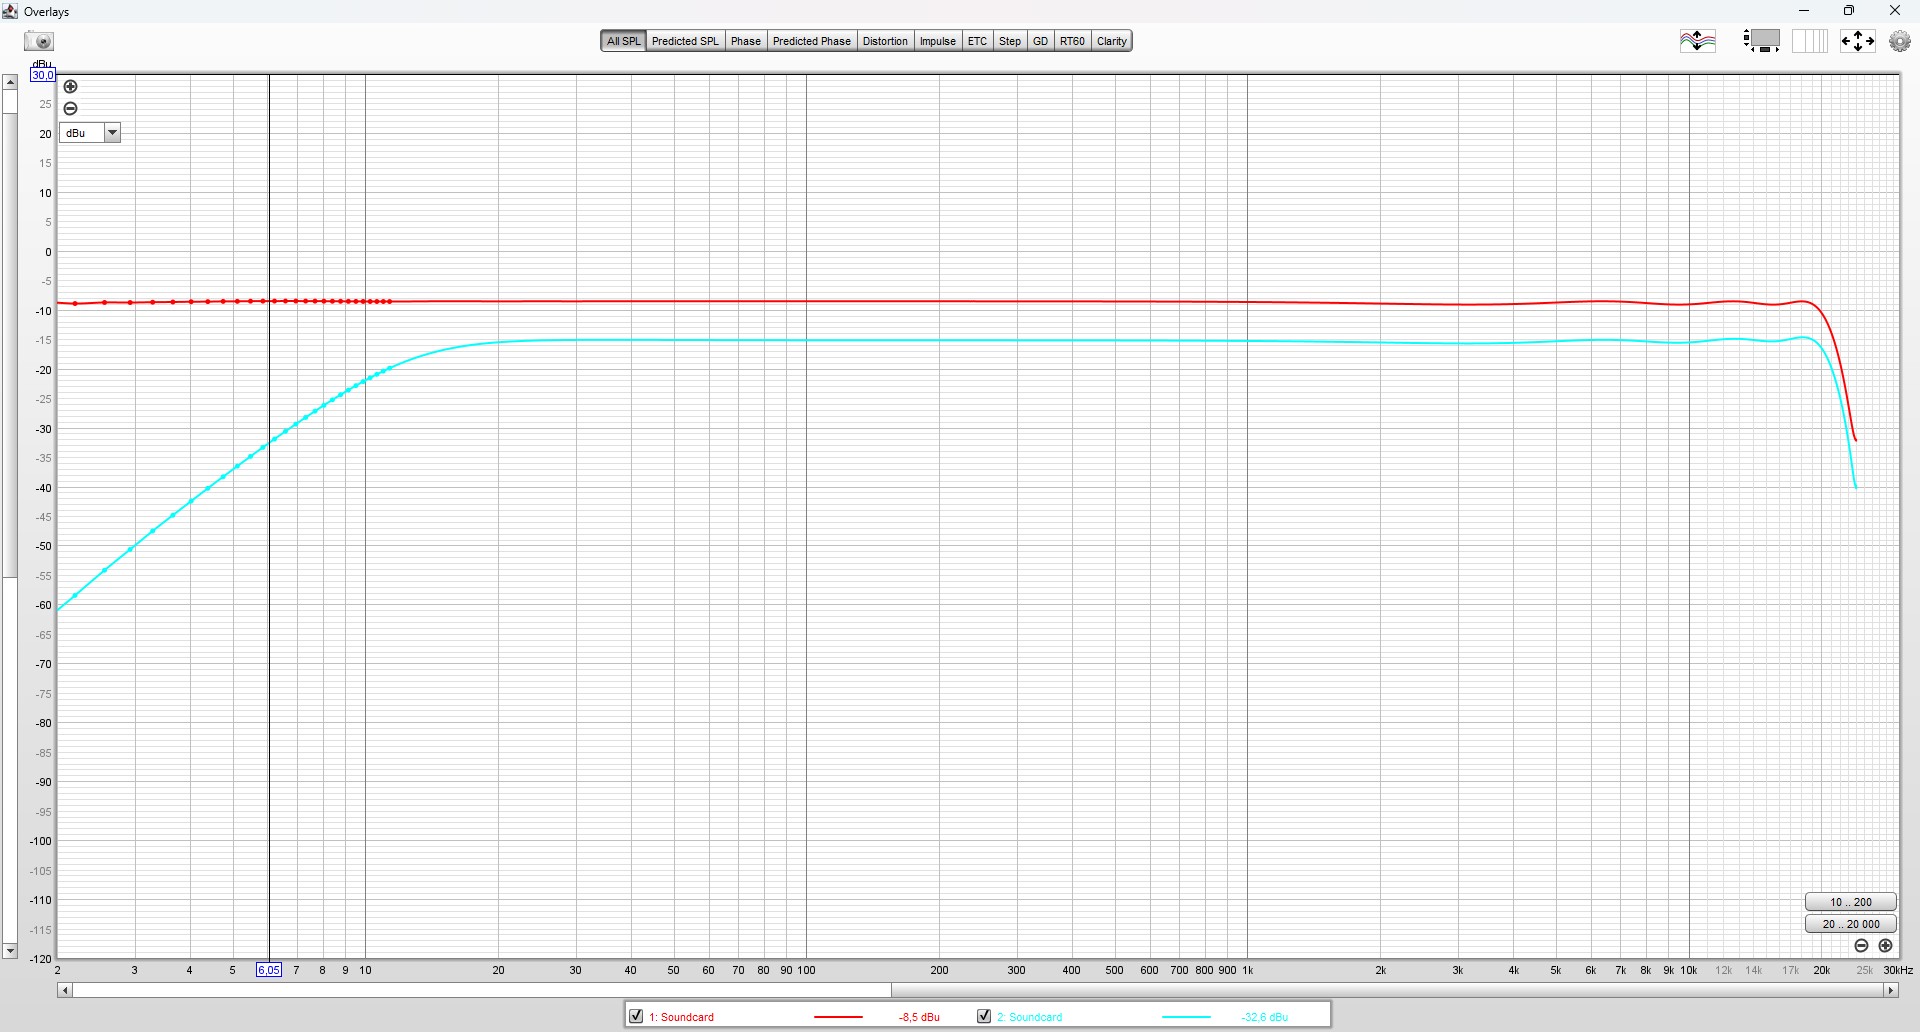Click horizontal scrollbar right arrow
The width and height of the screenshot is (1920, 1032).
coord(1890,990)
